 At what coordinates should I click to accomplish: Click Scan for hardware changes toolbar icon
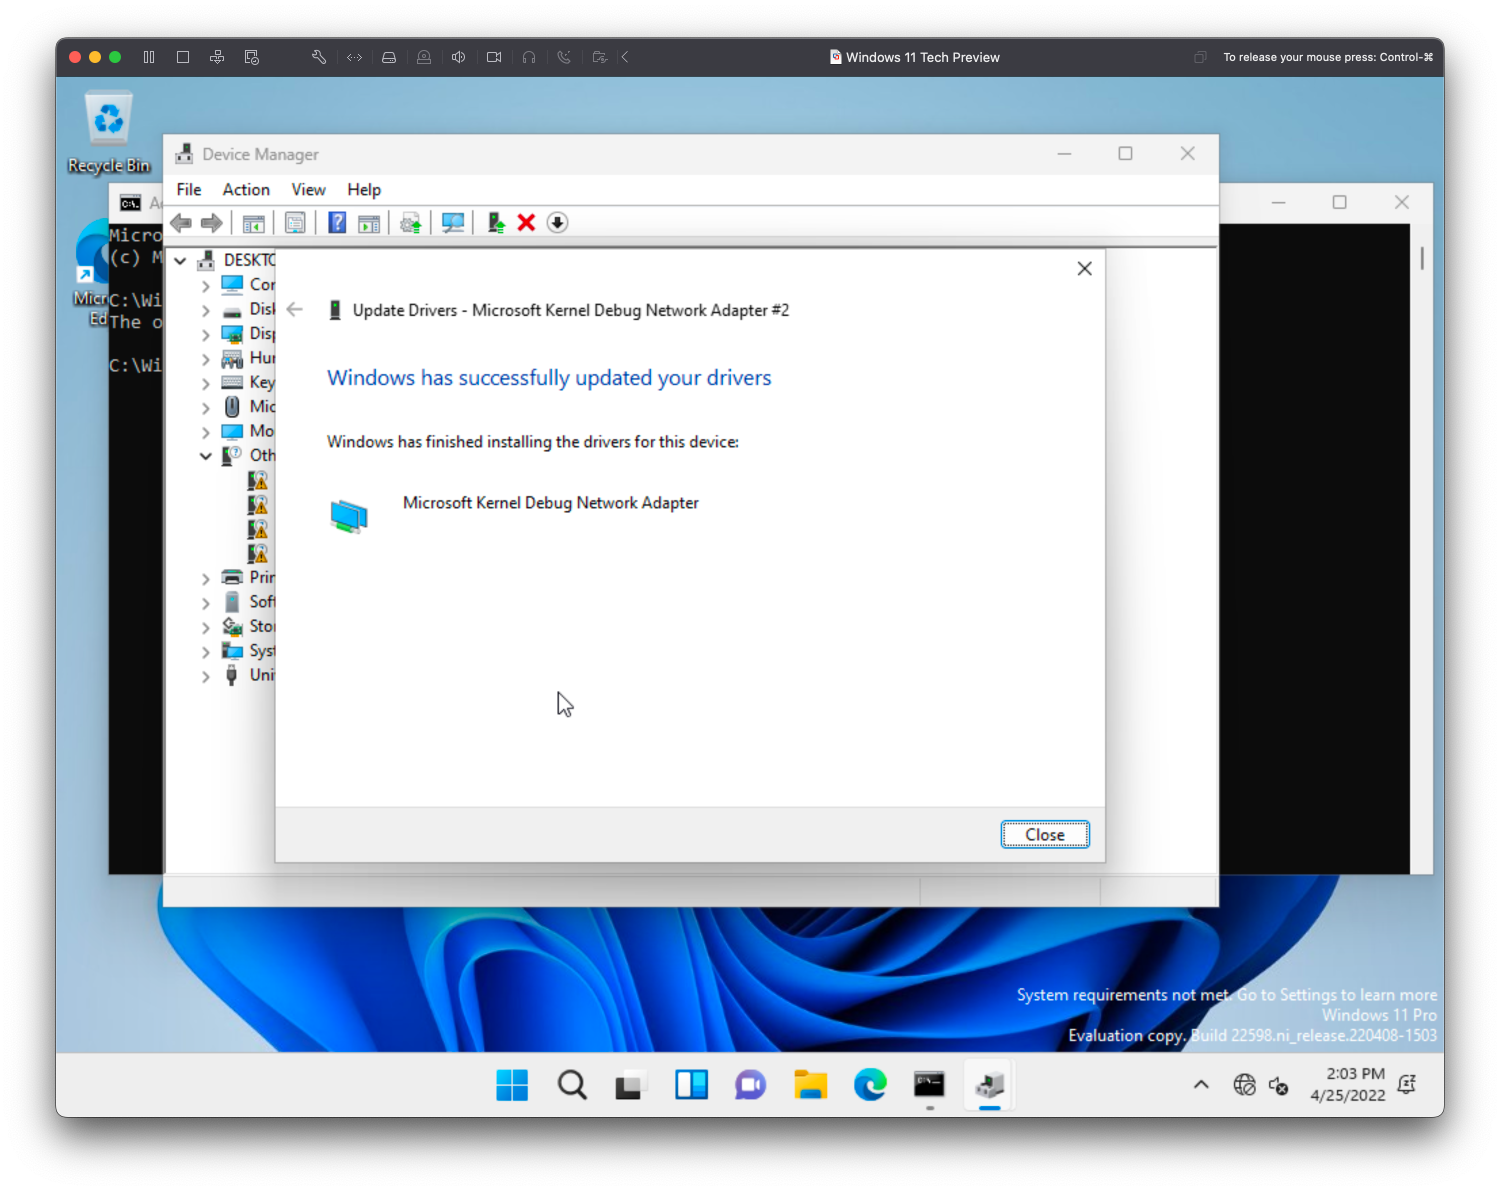[453, 223]
